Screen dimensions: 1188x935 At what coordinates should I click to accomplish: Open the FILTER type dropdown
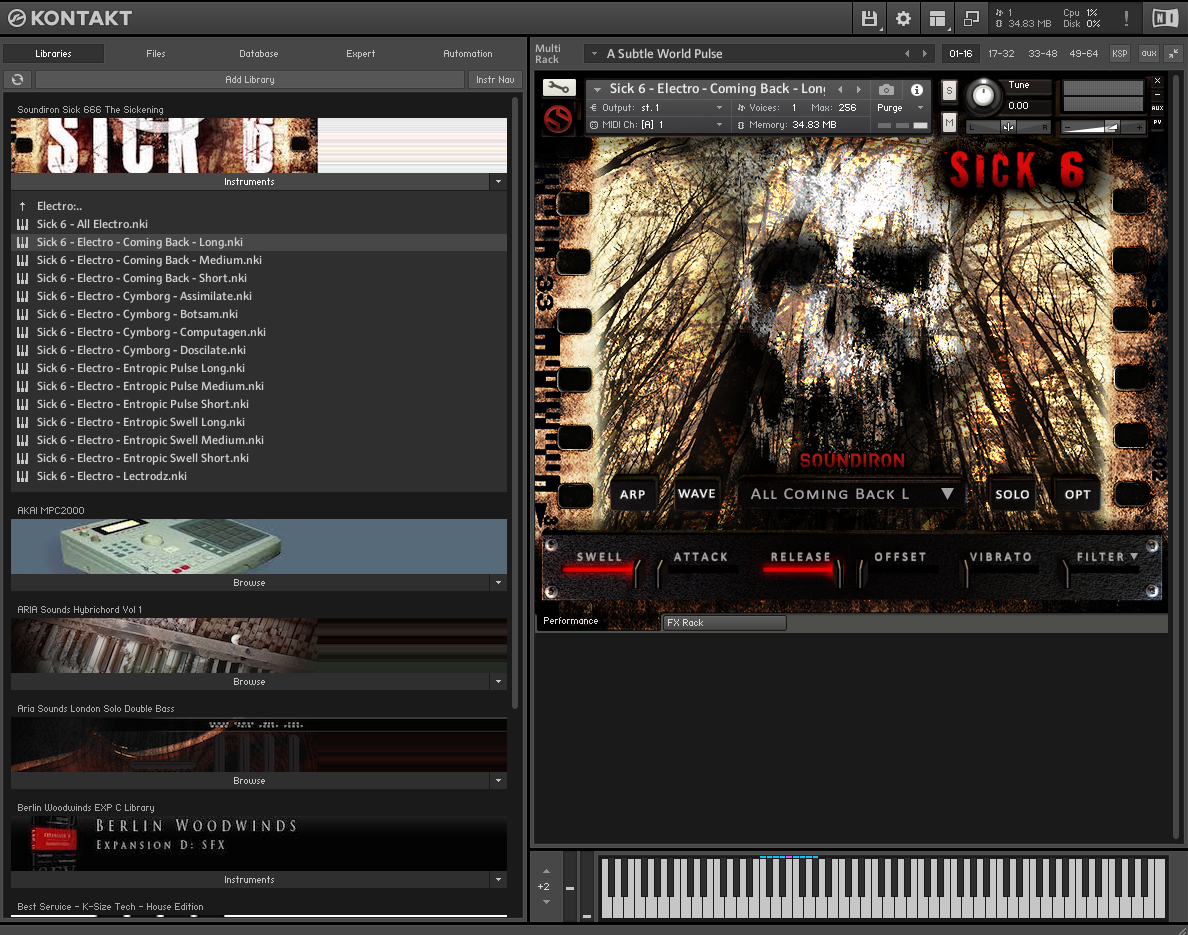(x=1107, y=556)
